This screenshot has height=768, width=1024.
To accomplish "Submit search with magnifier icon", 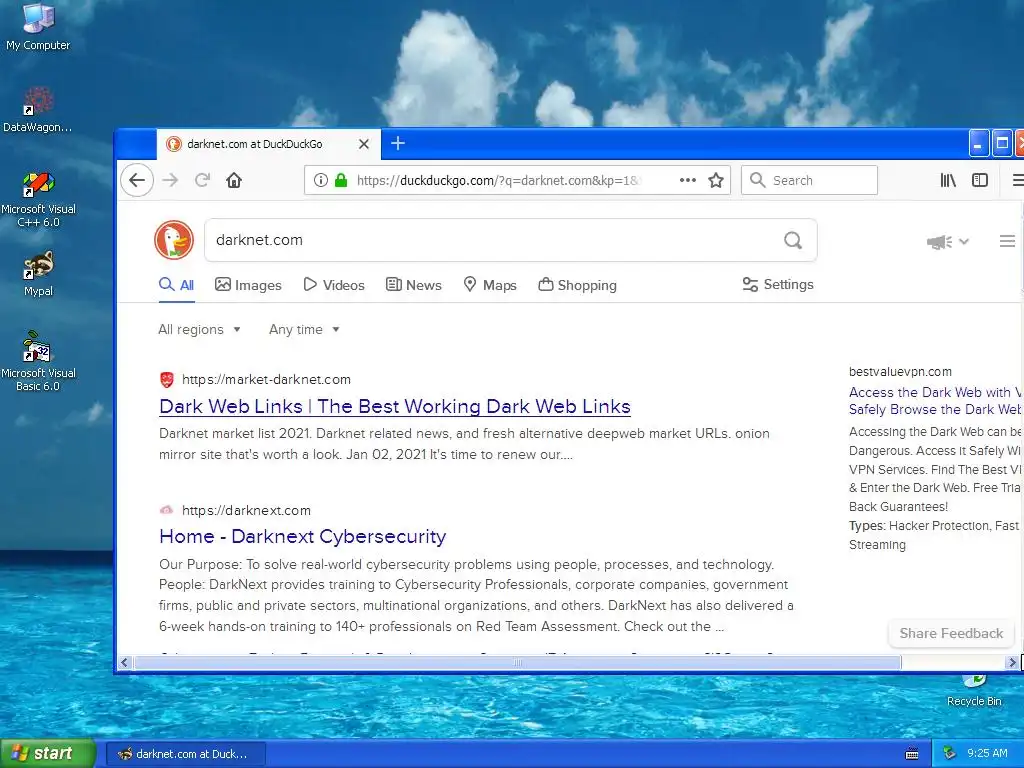I will [x=793, y=240].
